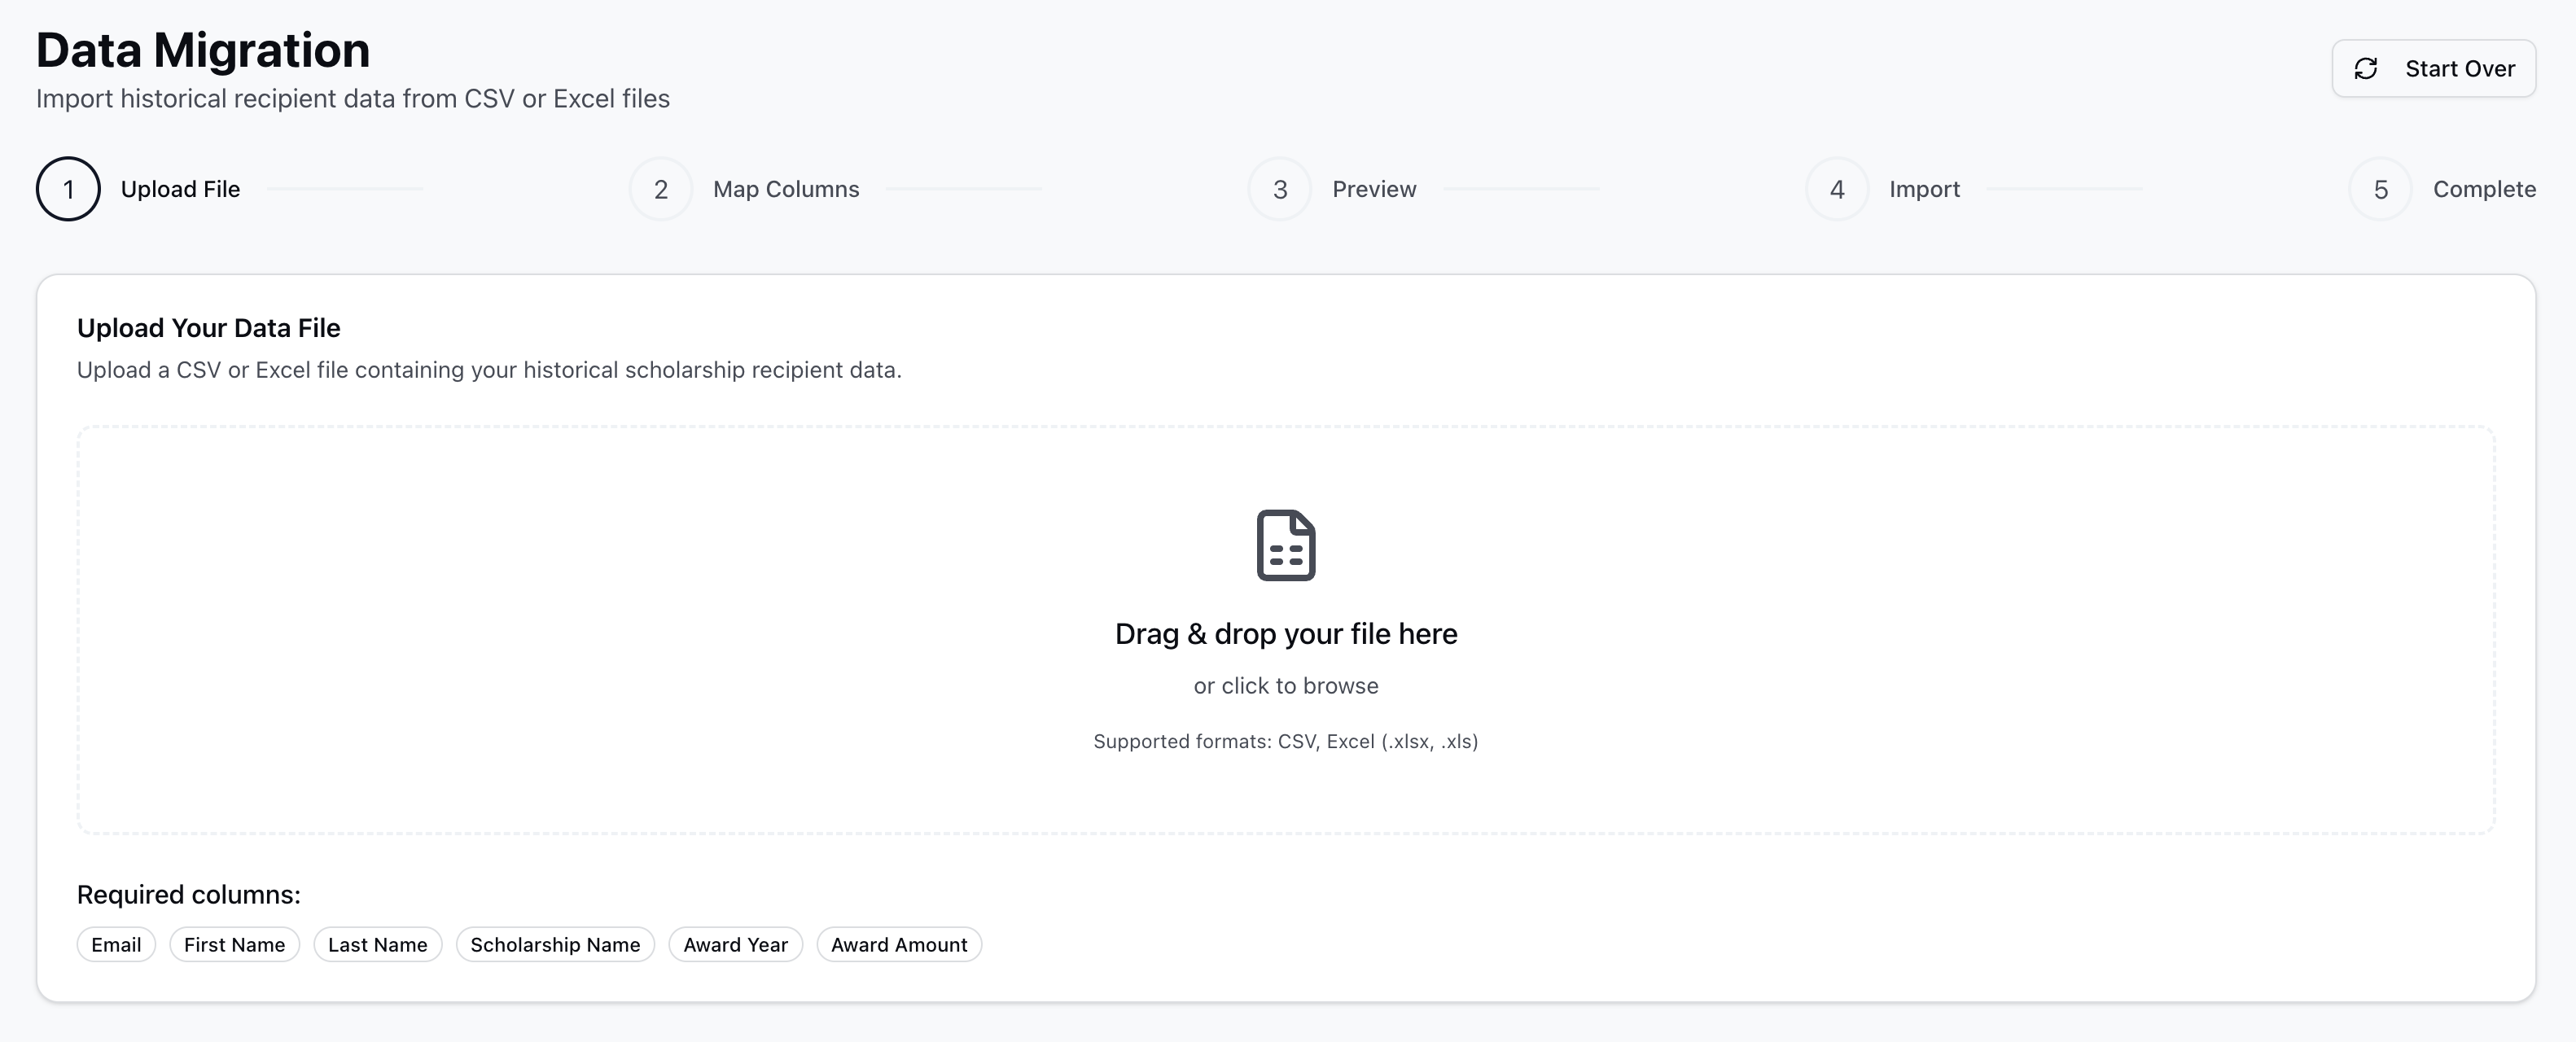The image size is (2576, 1042).
Task: Click step 4 circle indicator
Action: [x=1837, y=189]
